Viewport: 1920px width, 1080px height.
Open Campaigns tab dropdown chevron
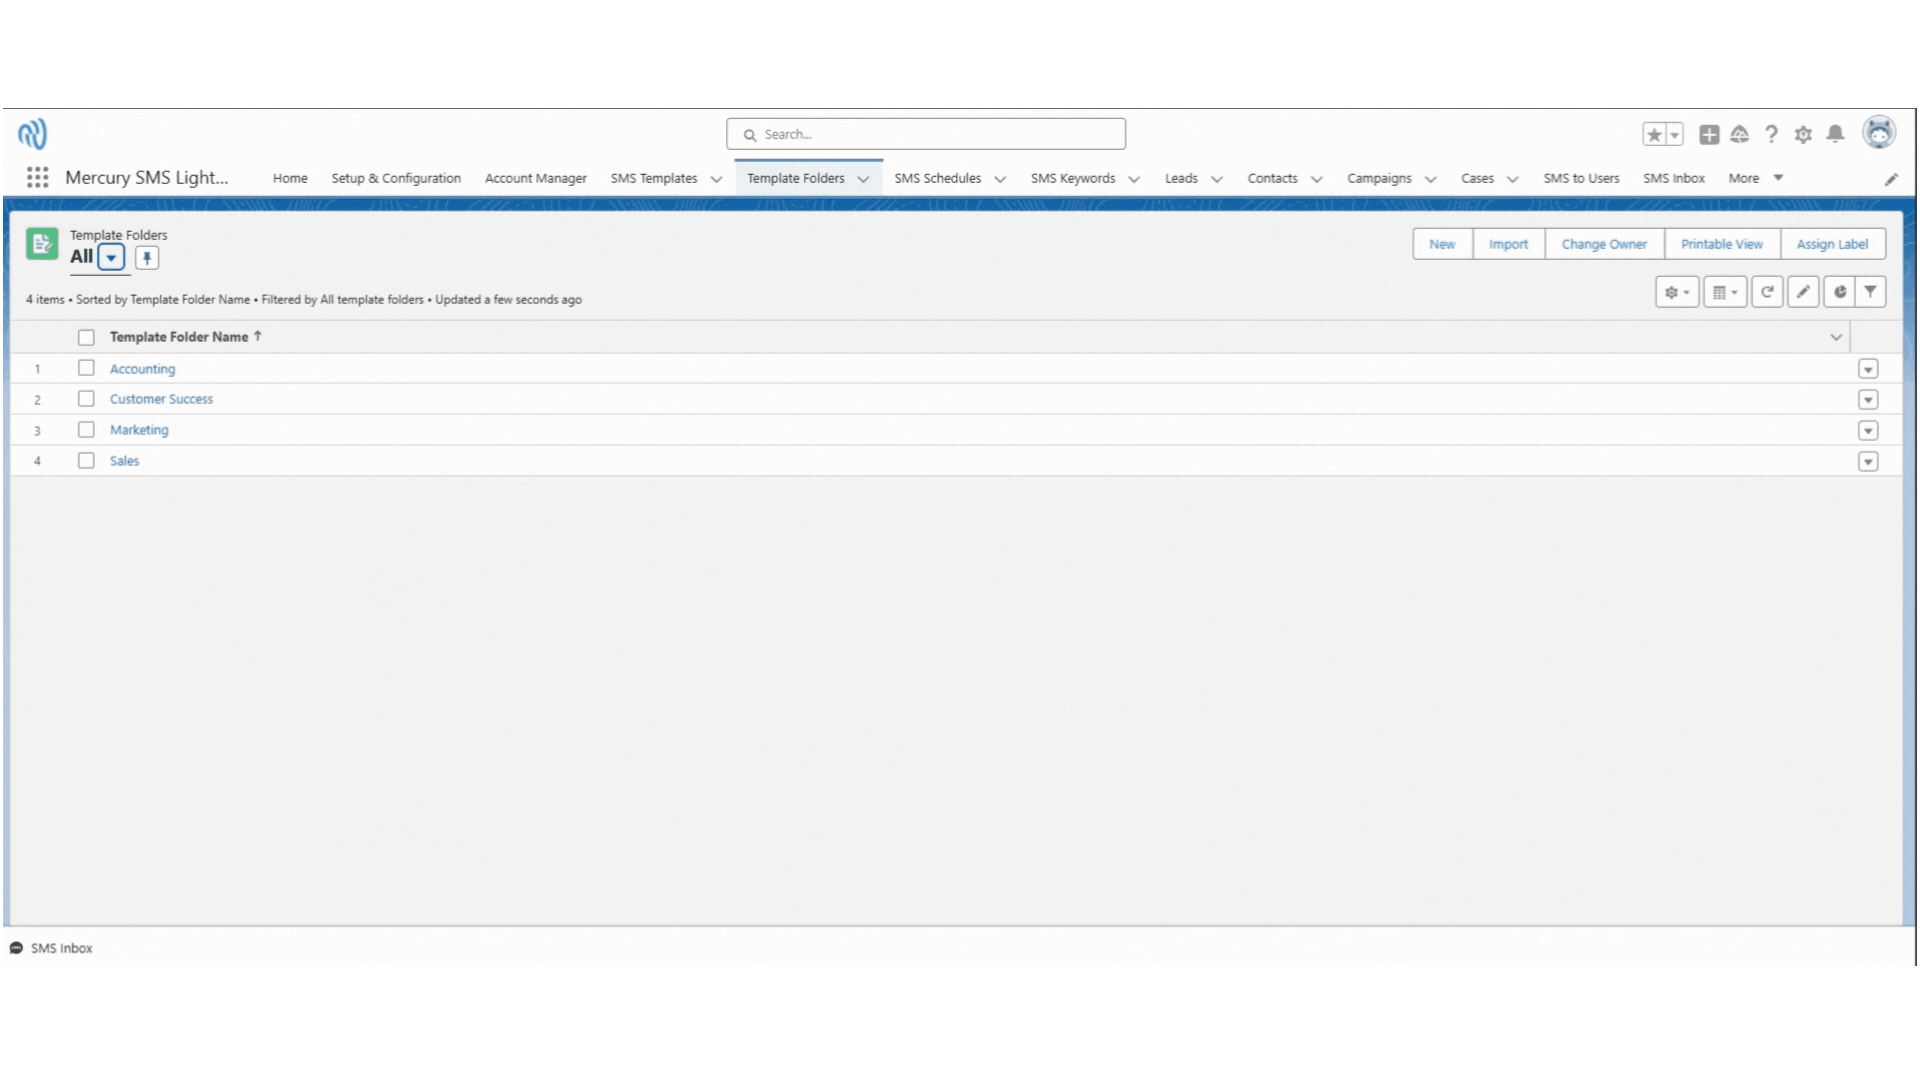[1431, 179]
